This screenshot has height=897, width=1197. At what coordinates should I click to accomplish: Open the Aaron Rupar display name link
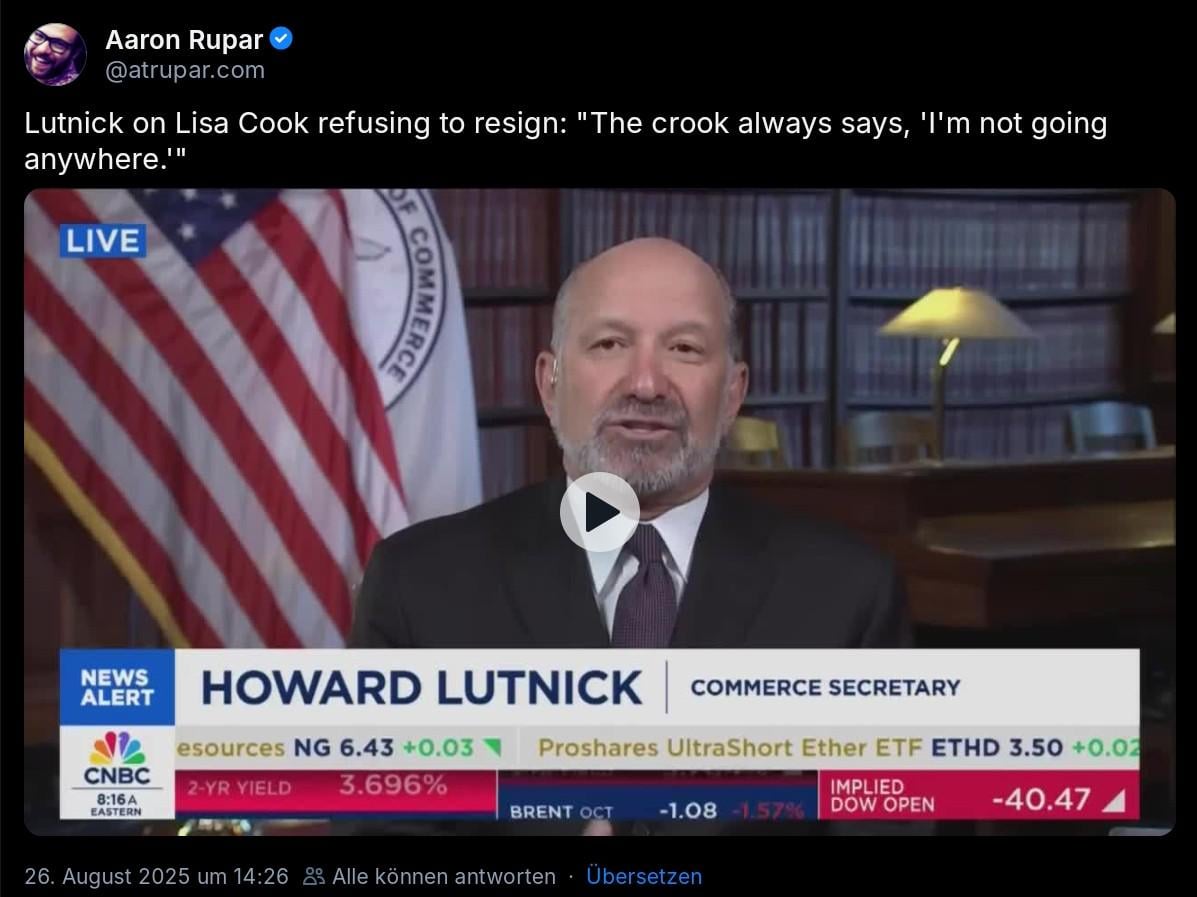[x=184, y=39]
